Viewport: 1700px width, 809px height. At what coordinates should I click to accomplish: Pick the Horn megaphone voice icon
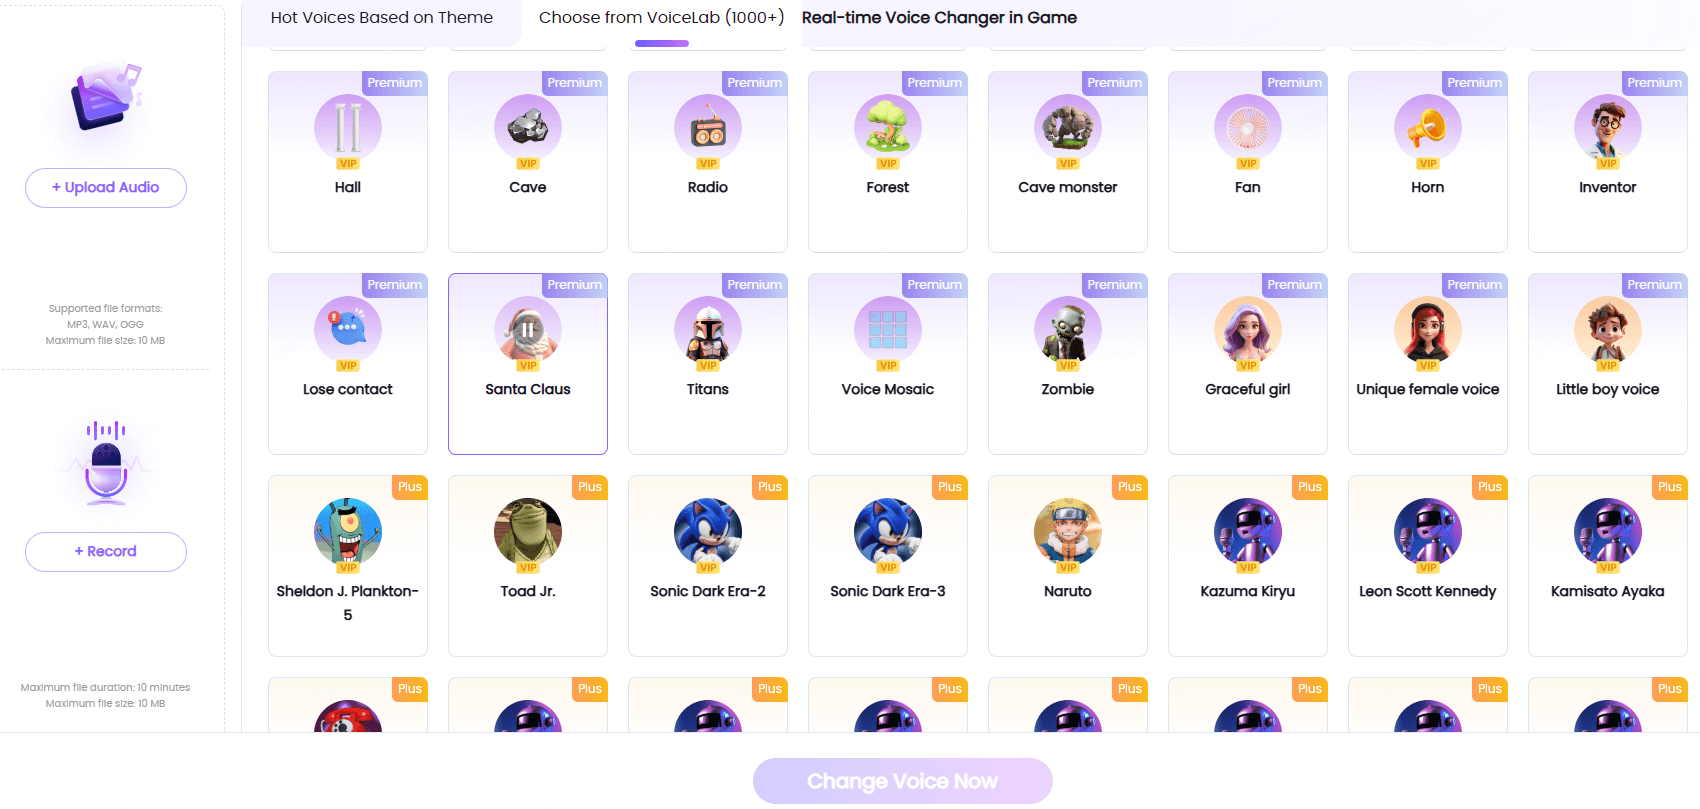coord(1427,128)
